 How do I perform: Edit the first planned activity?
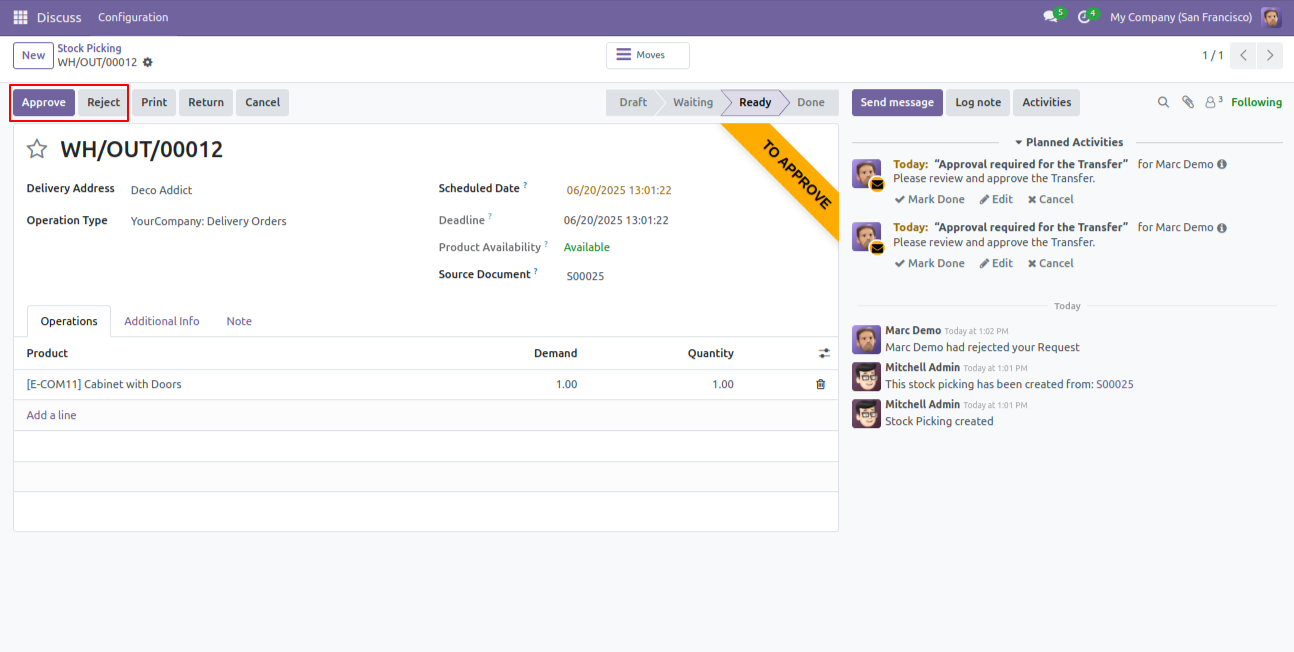[x=995, y=199]
